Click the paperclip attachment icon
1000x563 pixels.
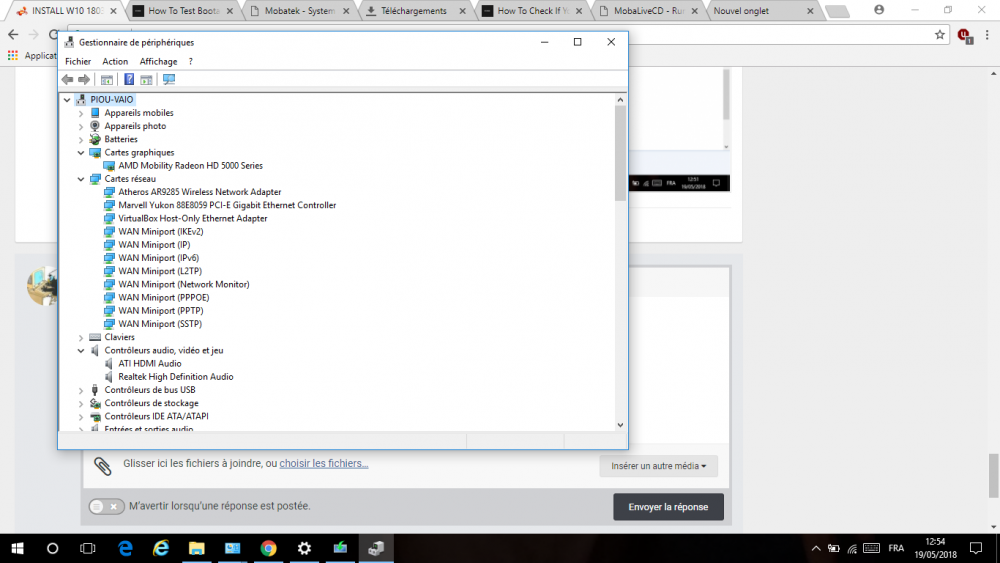point(103,466)
